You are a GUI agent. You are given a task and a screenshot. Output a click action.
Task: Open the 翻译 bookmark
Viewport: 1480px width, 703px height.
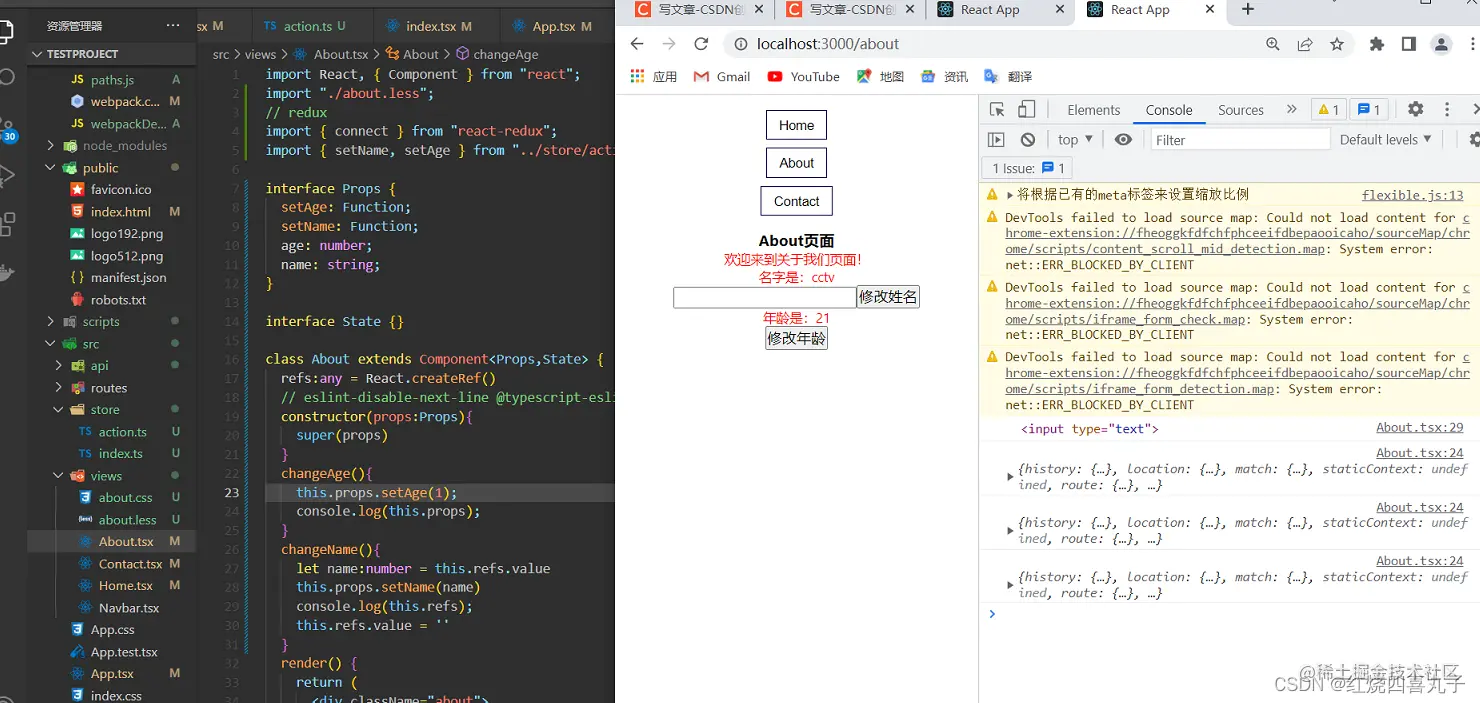coord(1007,76)
